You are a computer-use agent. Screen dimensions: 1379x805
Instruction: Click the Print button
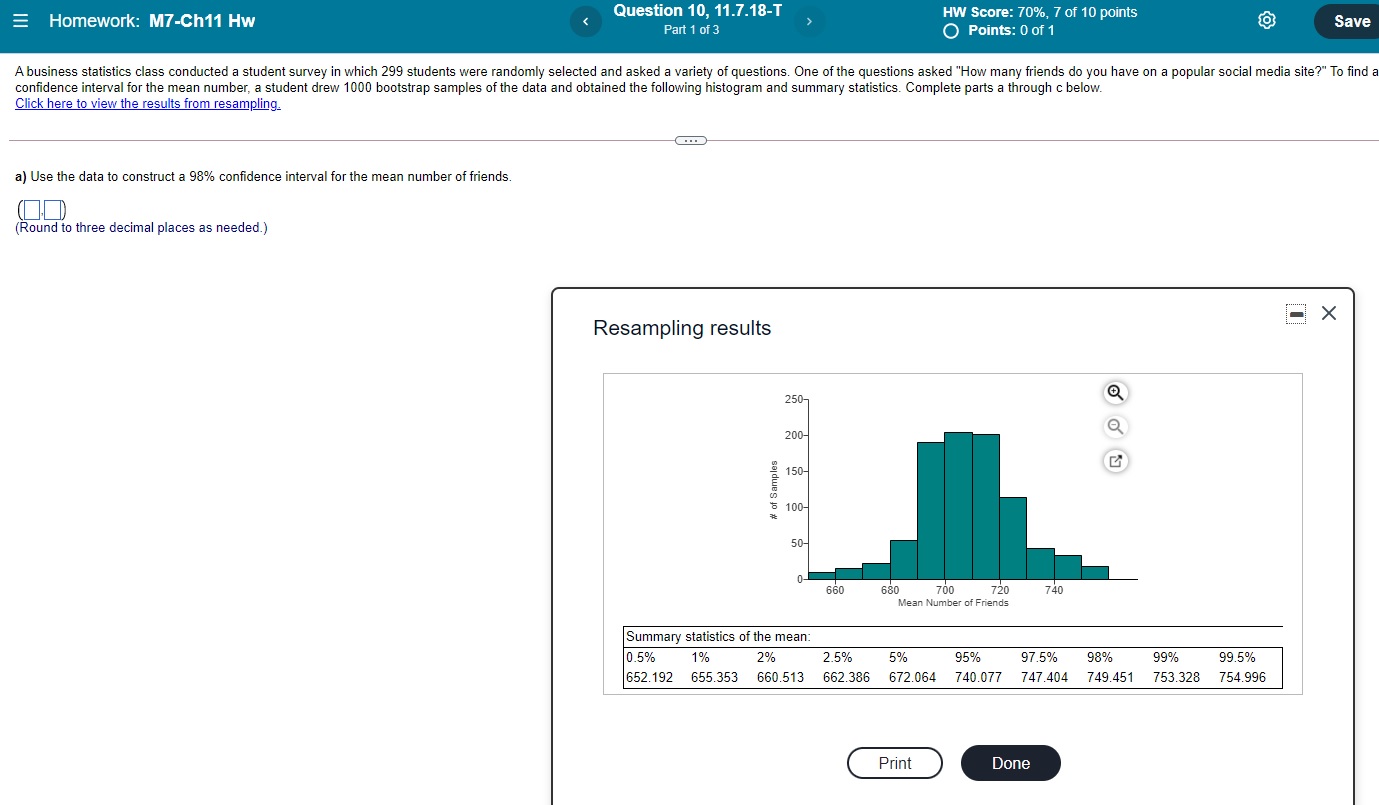click(x=895, y=763)
